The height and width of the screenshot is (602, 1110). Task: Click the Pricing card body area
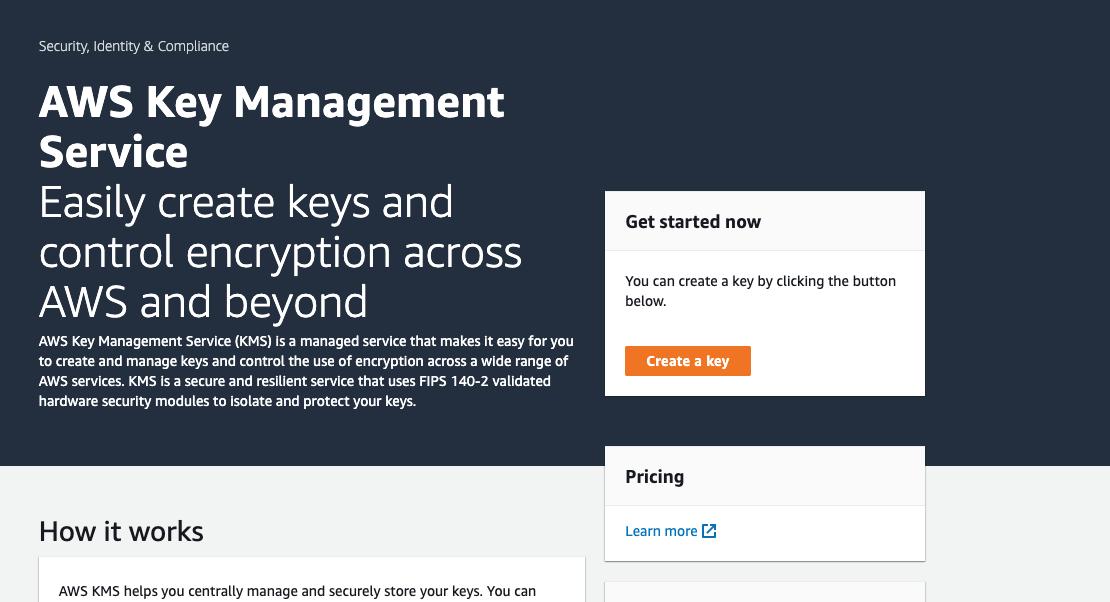click(x=764, y=531)
